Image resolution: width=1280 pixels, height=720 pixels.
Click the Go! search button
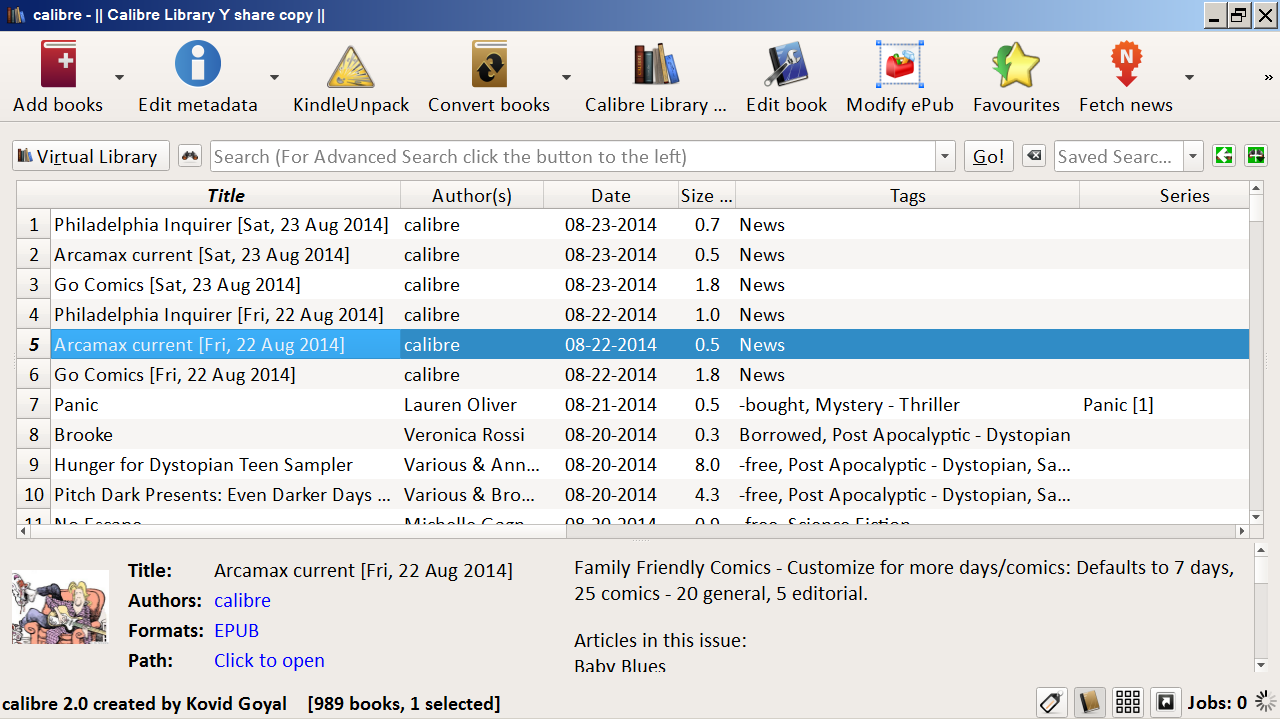pyautogui.click(x=989, y=156)
